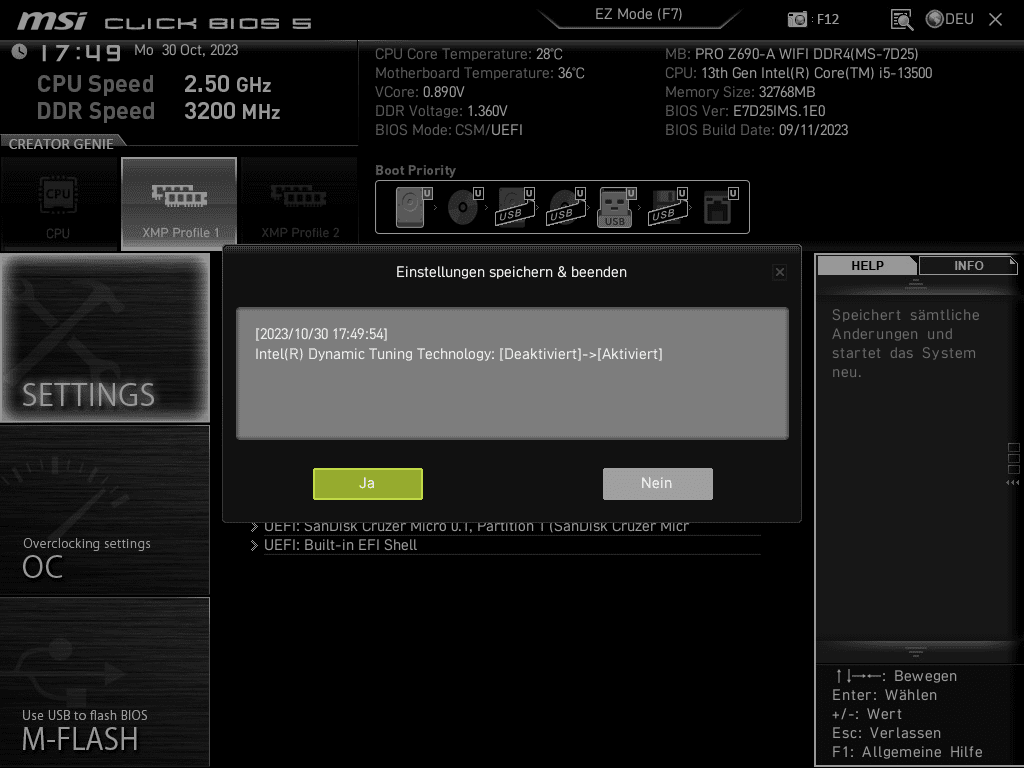1024x768 pixels.
Task: Click the Boot Priority label
Action: [415, 170]
